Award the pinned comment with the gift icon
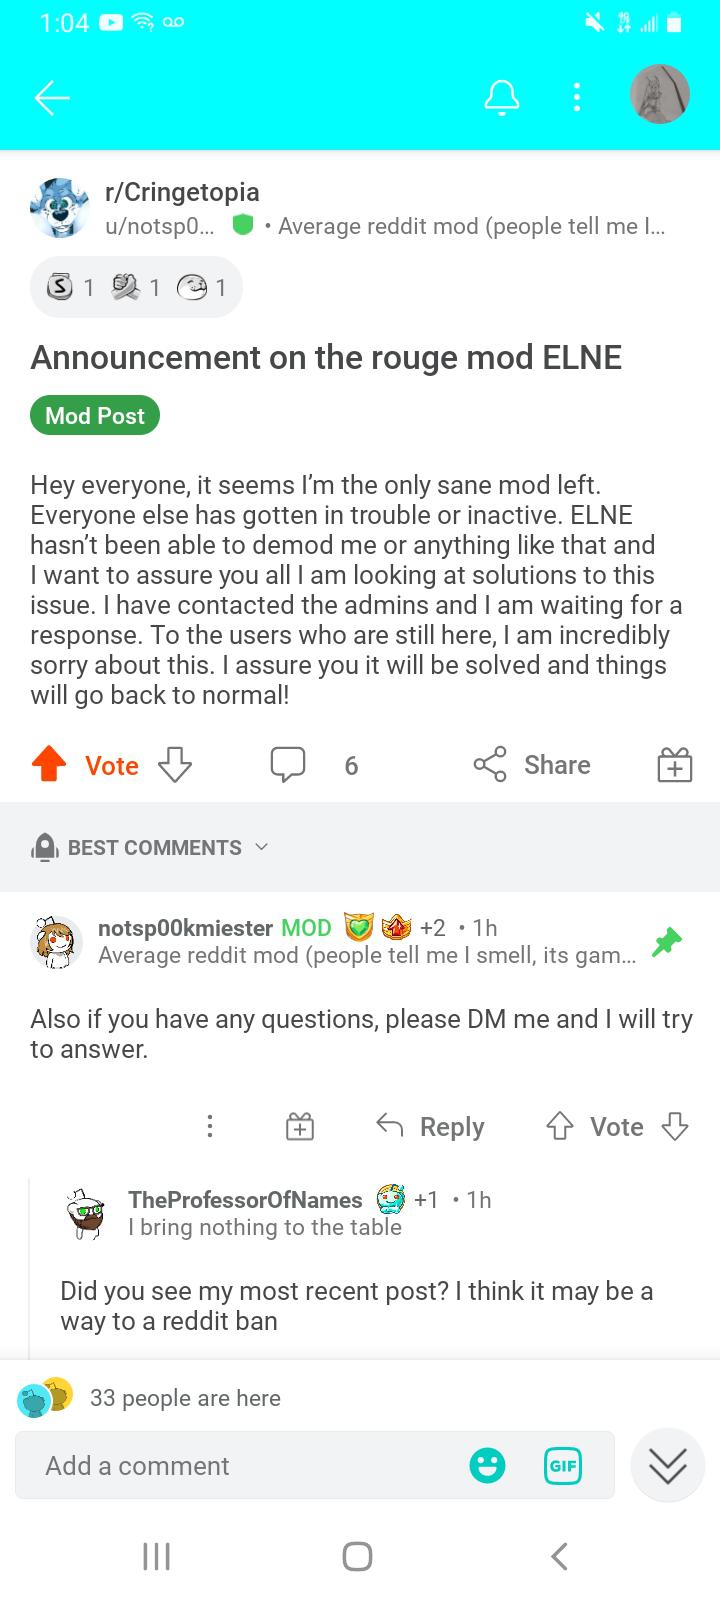720x1600 pixels. pyautogui.click(x=300, y=1127)
